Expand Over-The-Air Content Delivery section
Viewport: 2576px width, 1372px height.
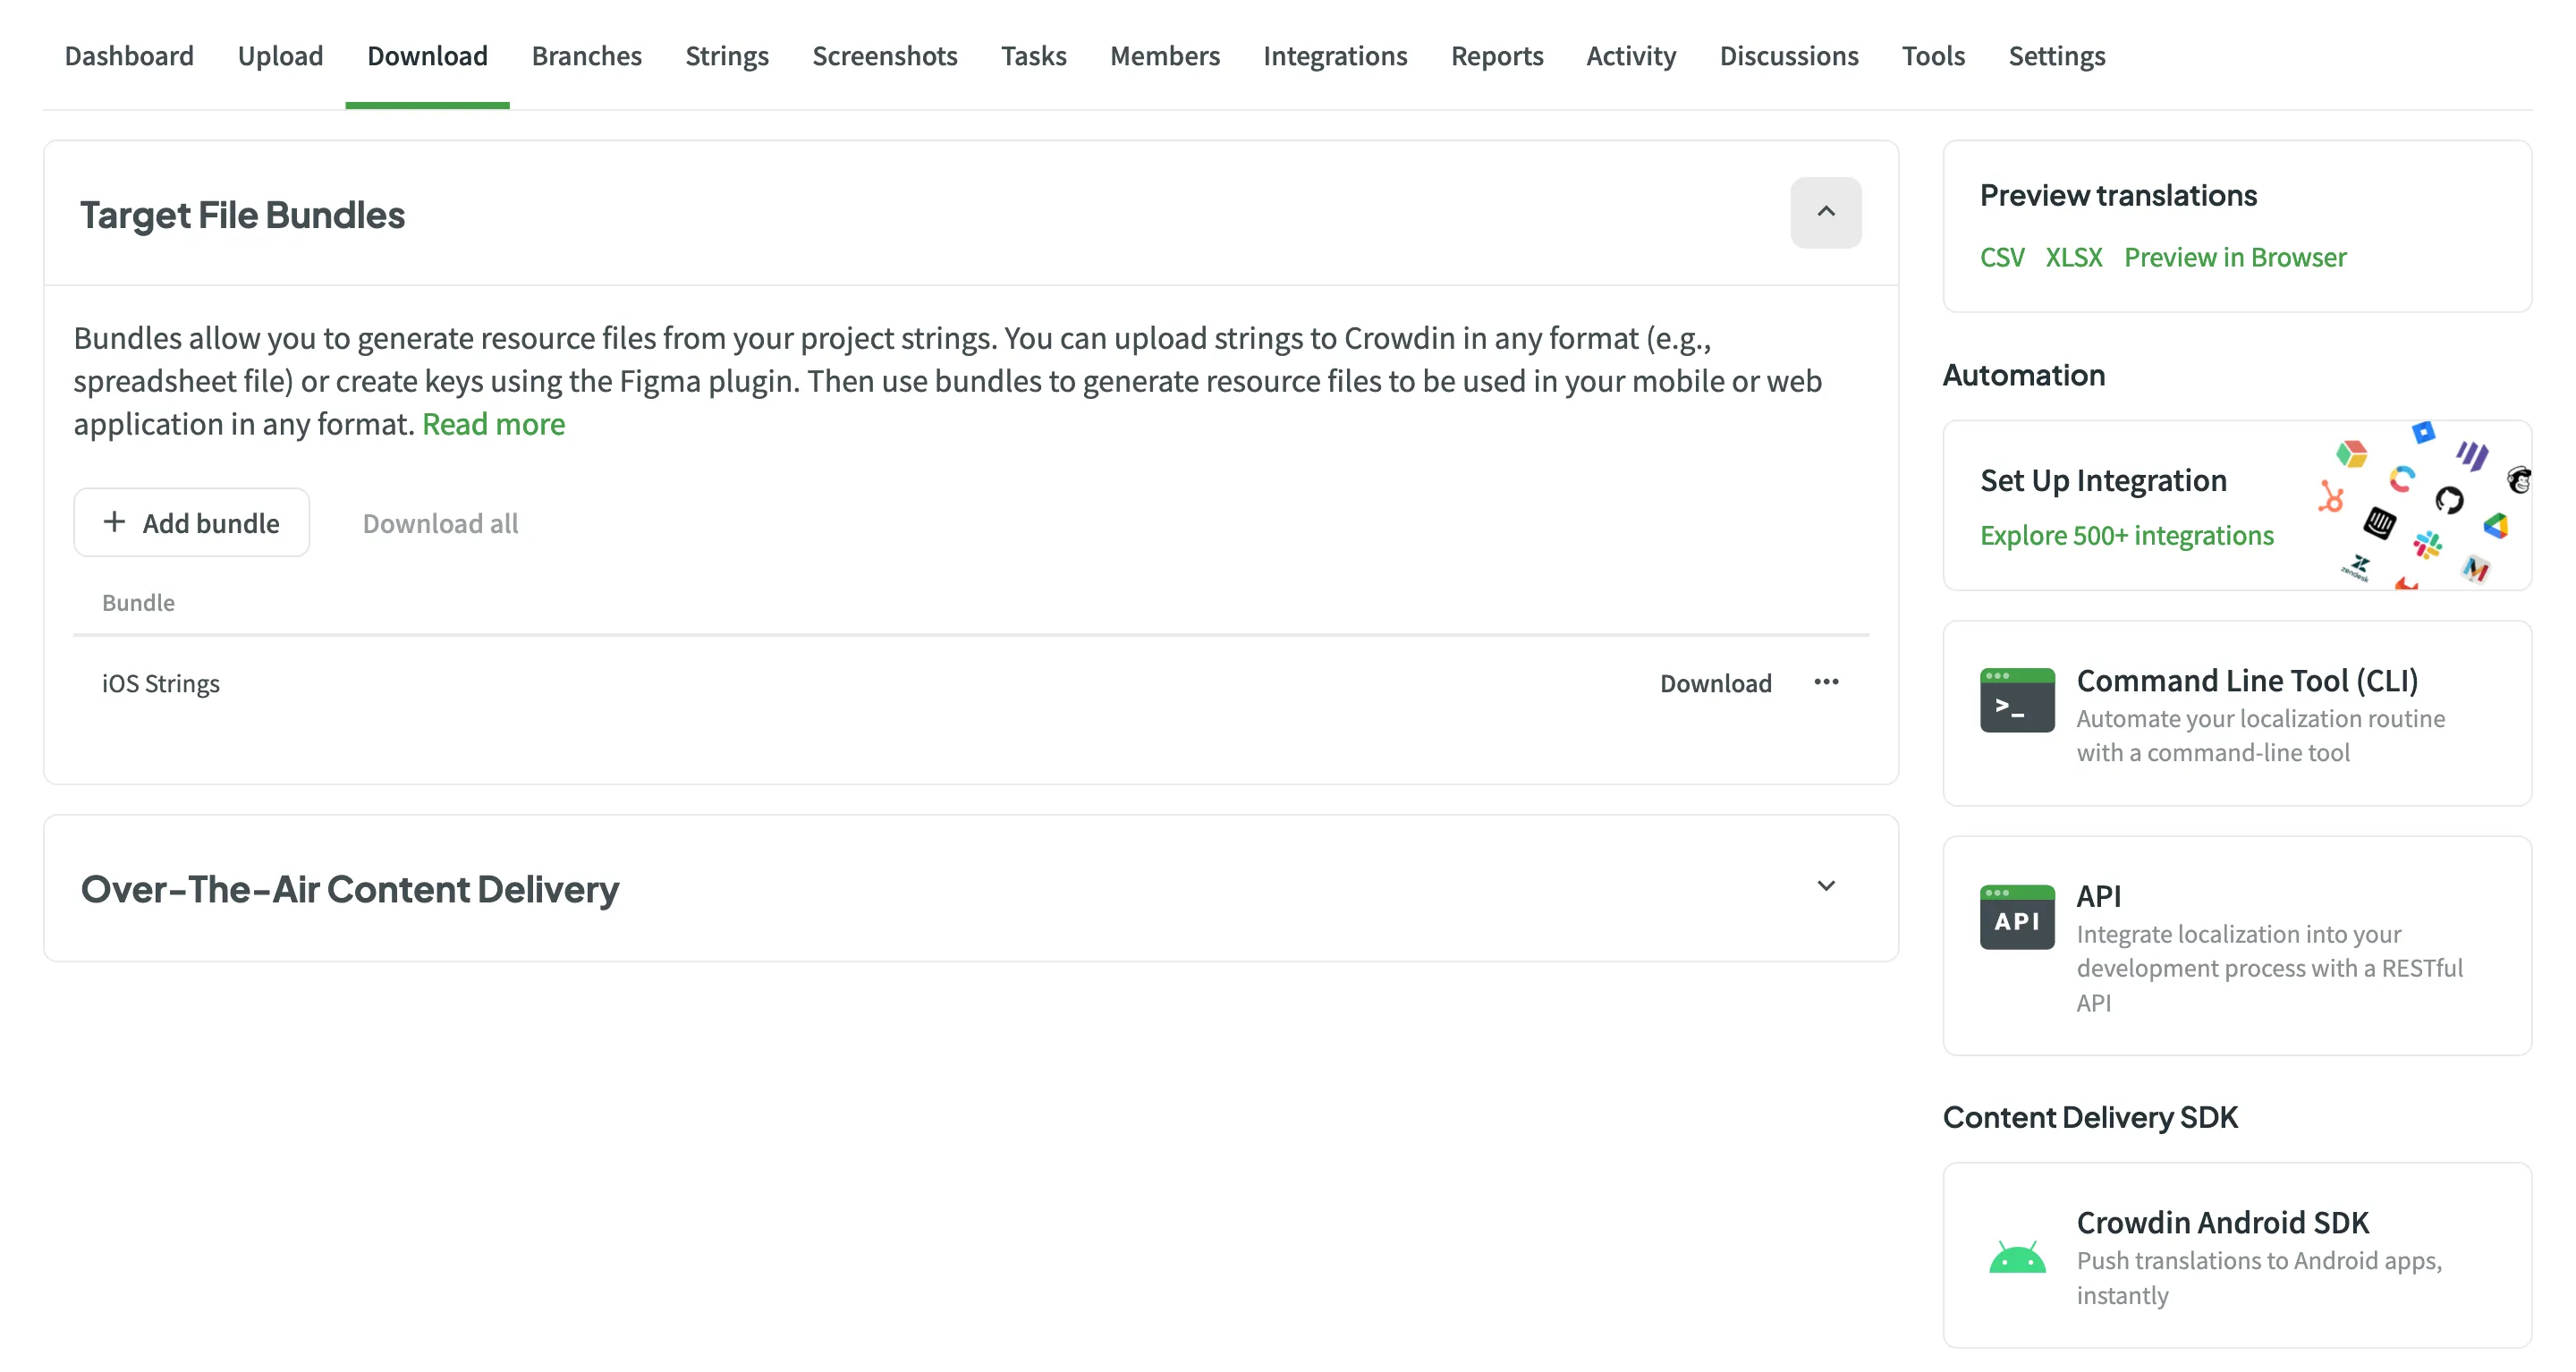point(1825,887)
